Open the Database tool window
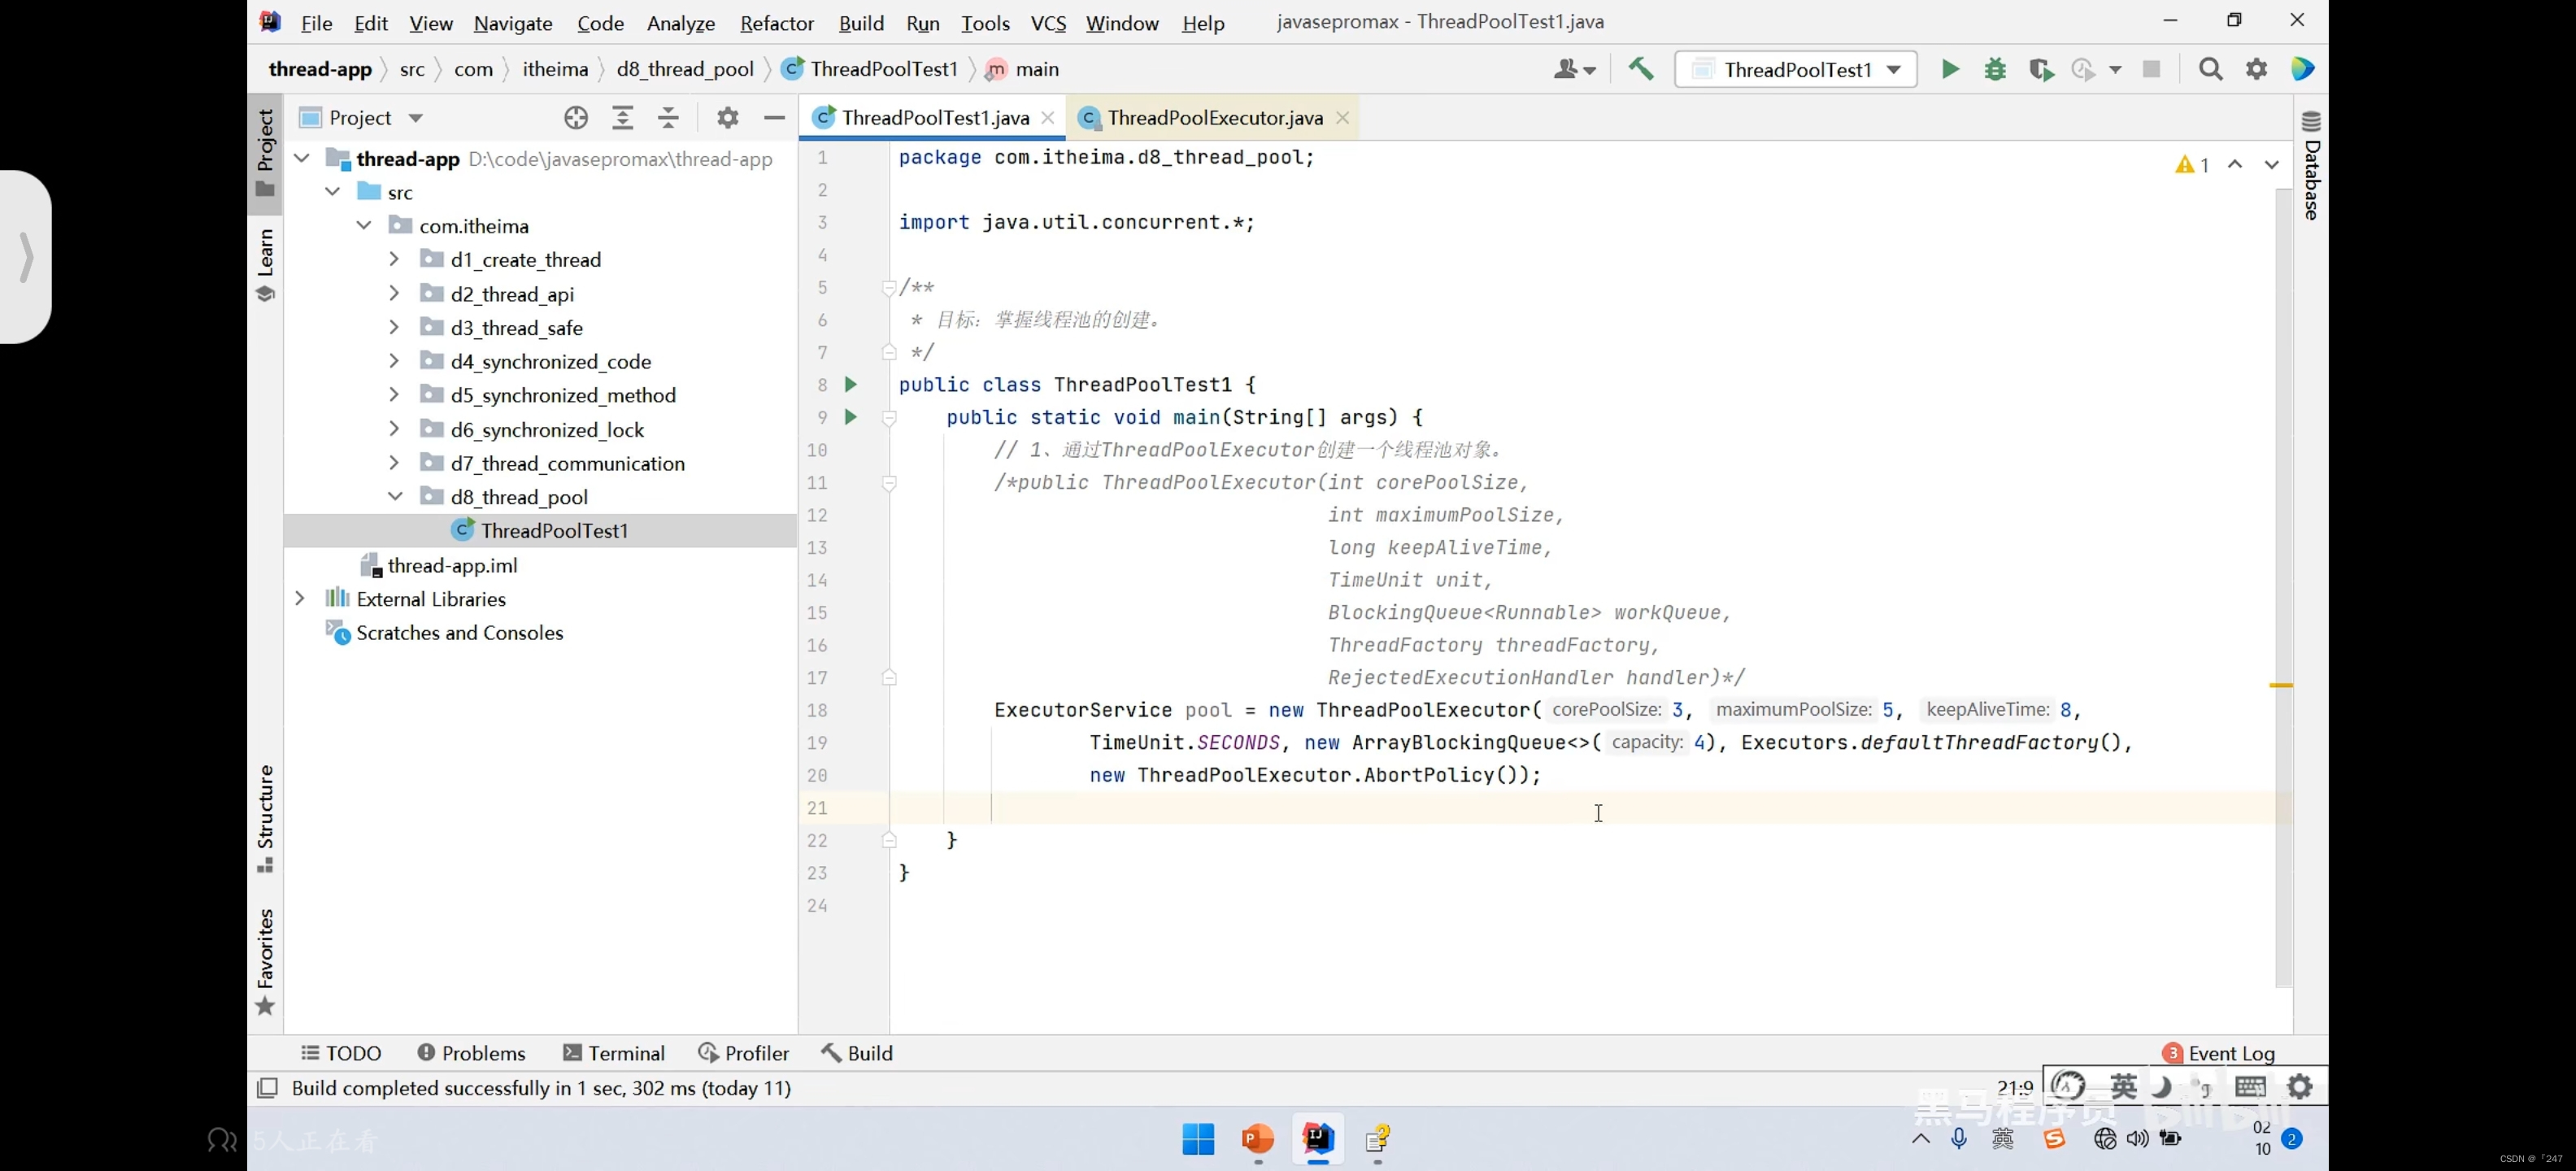This screenshot has width=2576, height=1171. point(2311,166)
